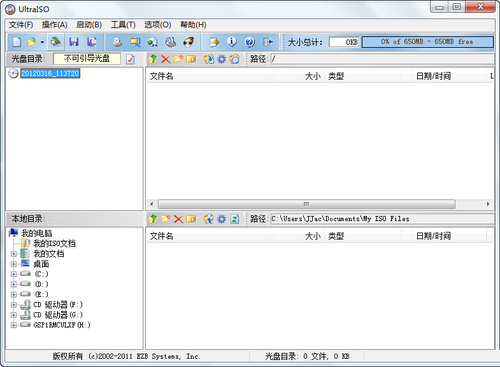This screenshot has width=500, height=367.
Task: Click the local pane 文件名 column header
Action: click(x=210, y=236)
